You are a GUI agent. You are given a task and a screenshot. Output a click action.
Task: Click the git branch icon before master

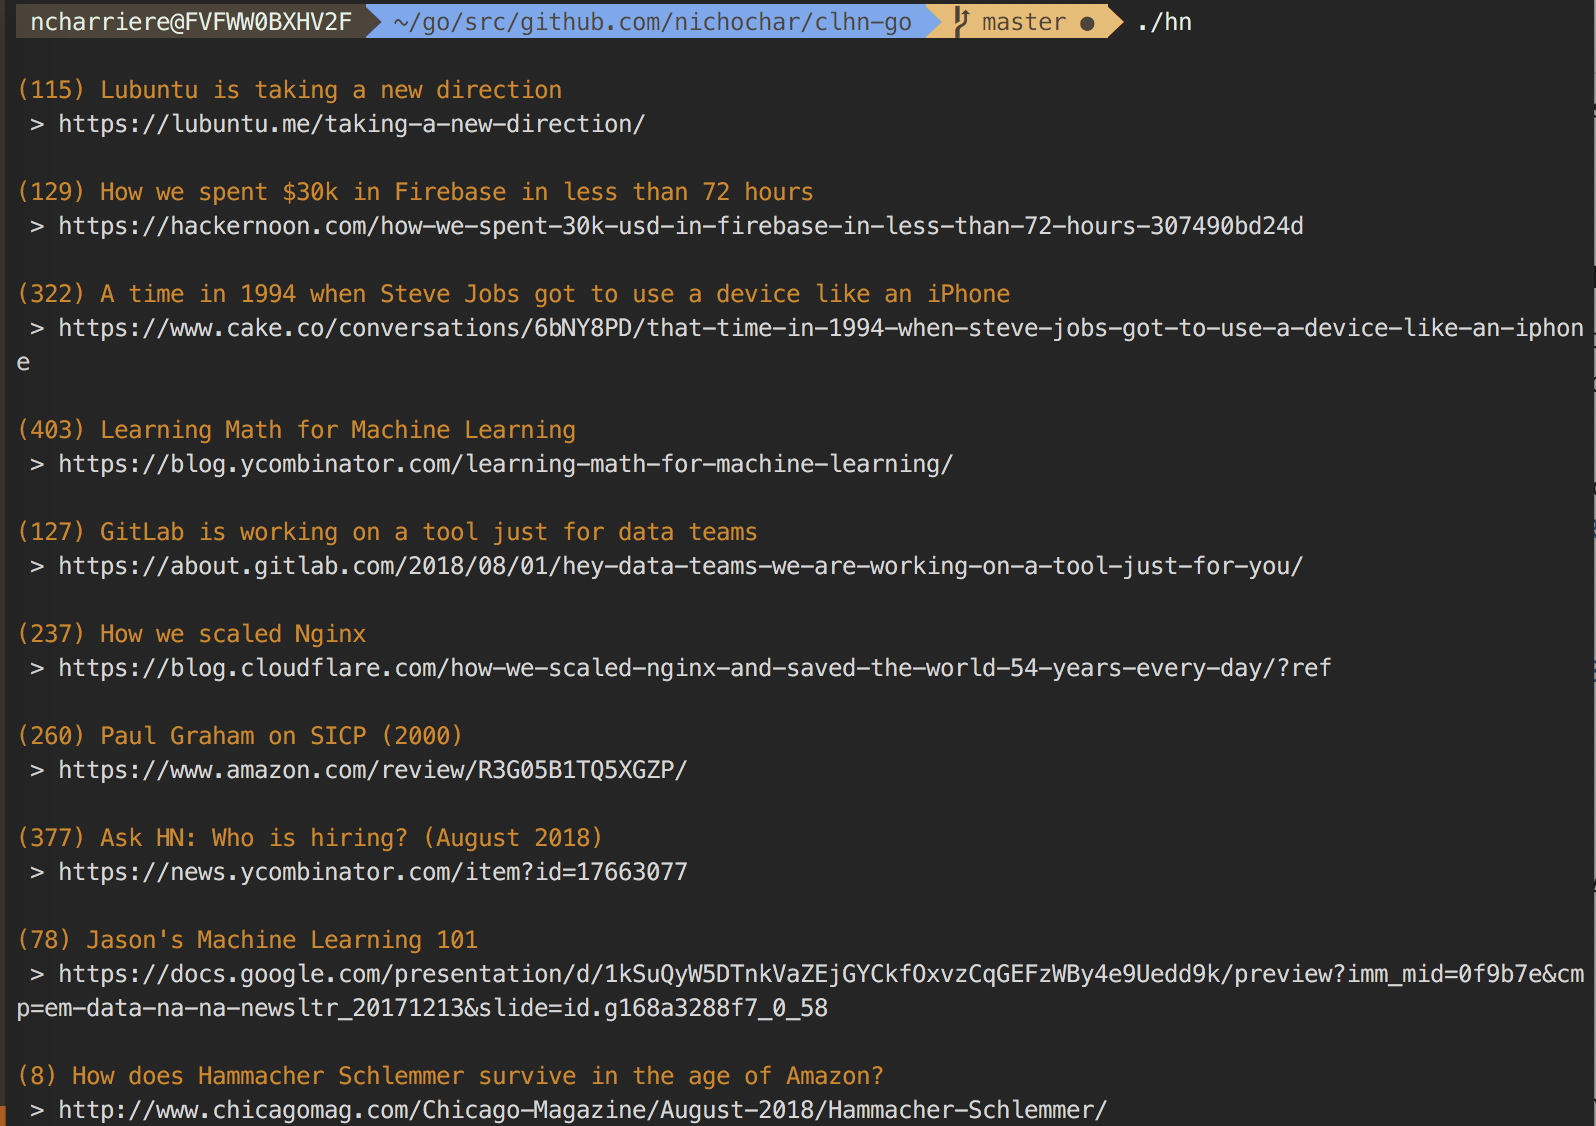961,21
